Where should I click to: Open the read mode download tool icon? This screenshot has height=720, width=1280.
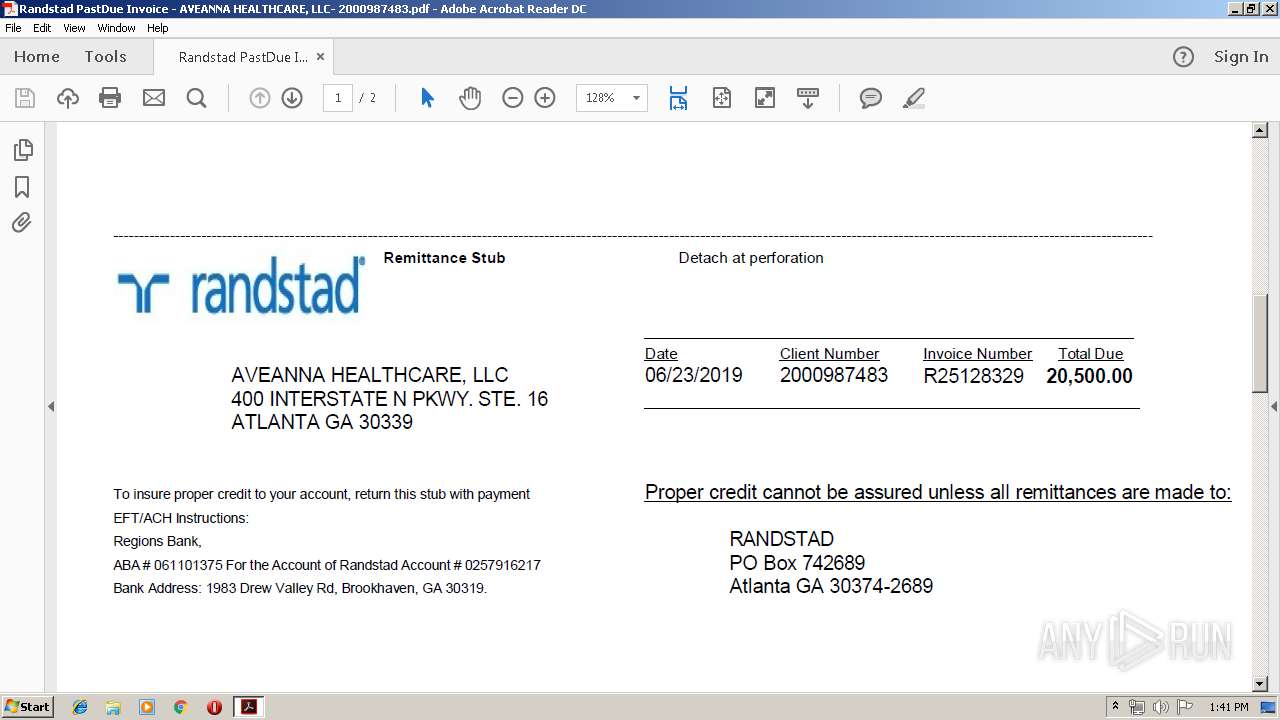point(808,98)
